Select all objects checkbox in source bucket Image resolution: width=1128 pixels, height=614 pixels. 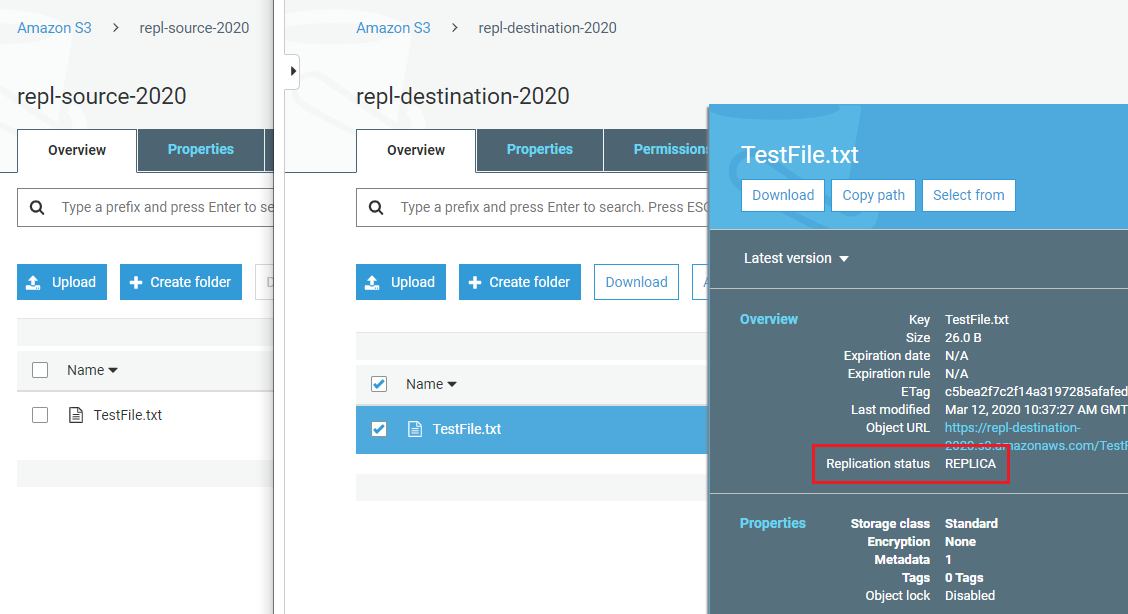click(x=40, y=370)
